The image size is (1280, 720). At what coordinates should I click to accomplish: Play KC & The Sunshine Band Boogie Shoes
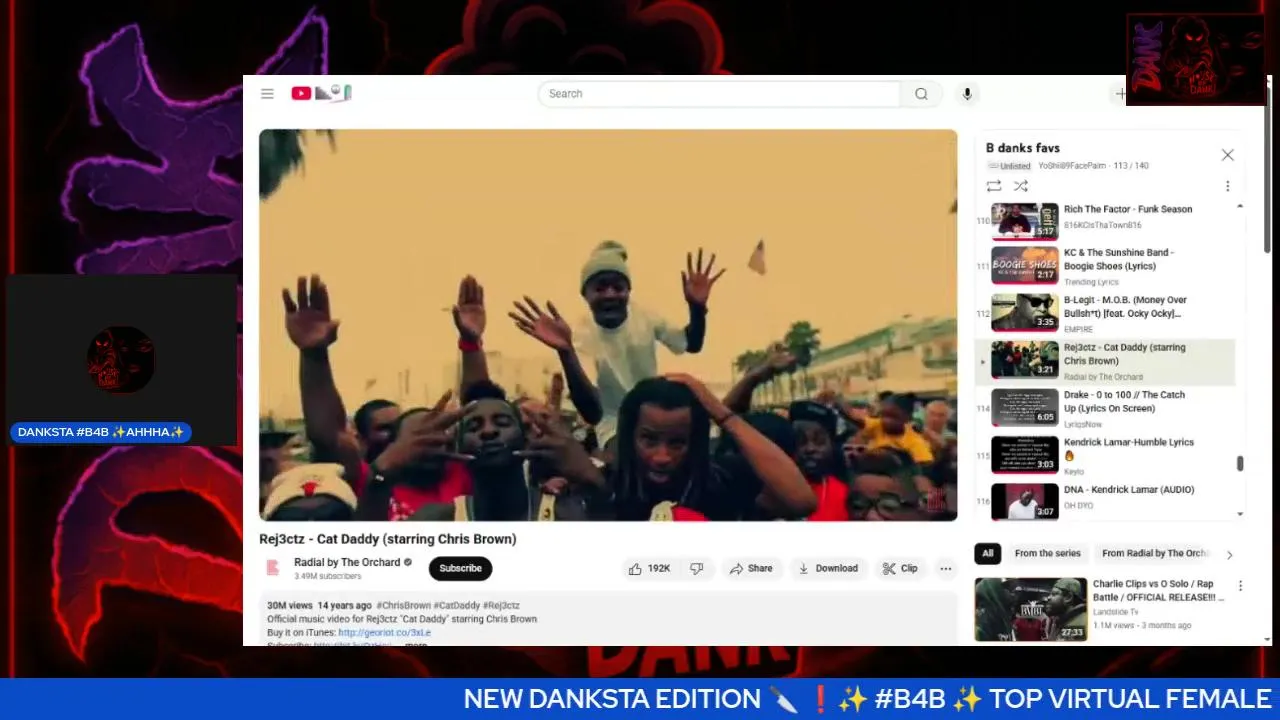click(x=1105, y=266)
